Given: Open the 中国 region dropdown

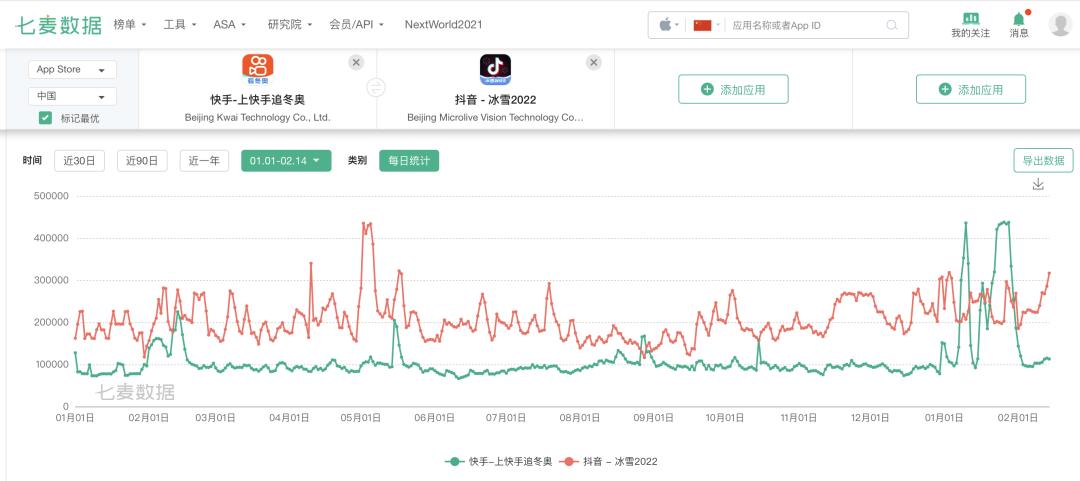Looking at the screenshot, I should click(72, 96).
